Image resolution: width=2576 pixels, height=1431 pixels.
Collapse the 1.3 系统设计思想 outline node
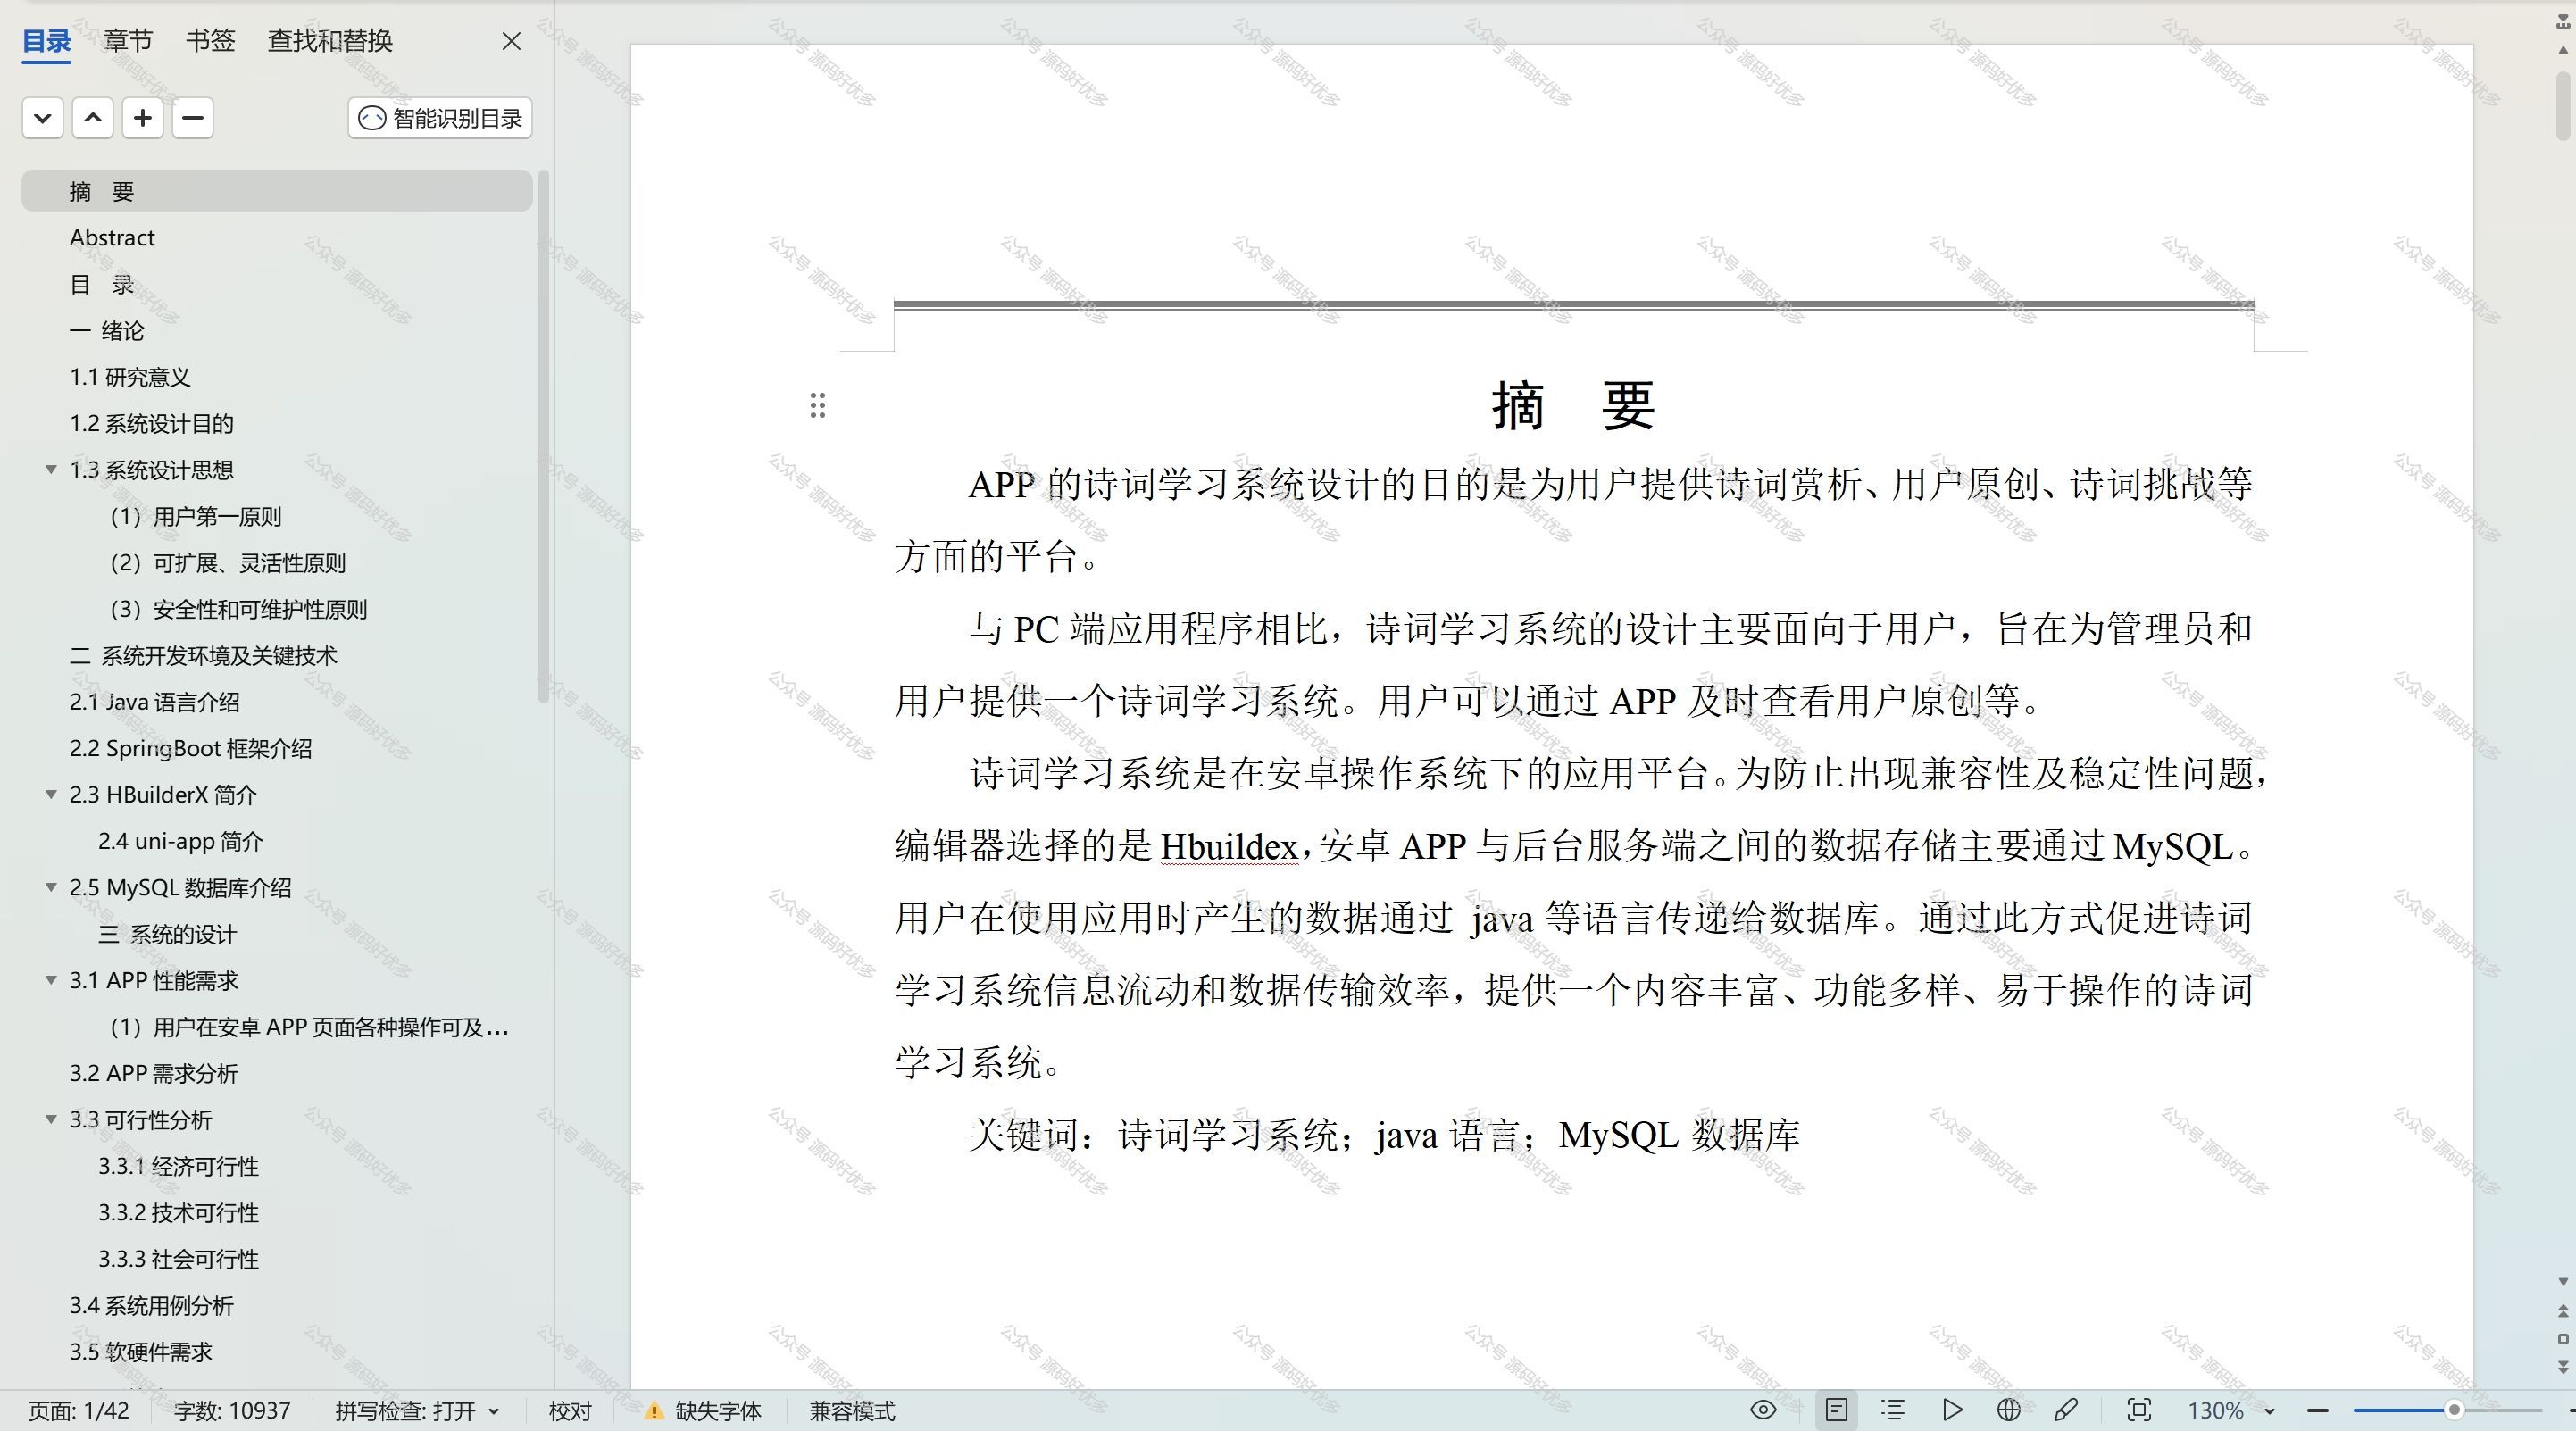point(51,469)
